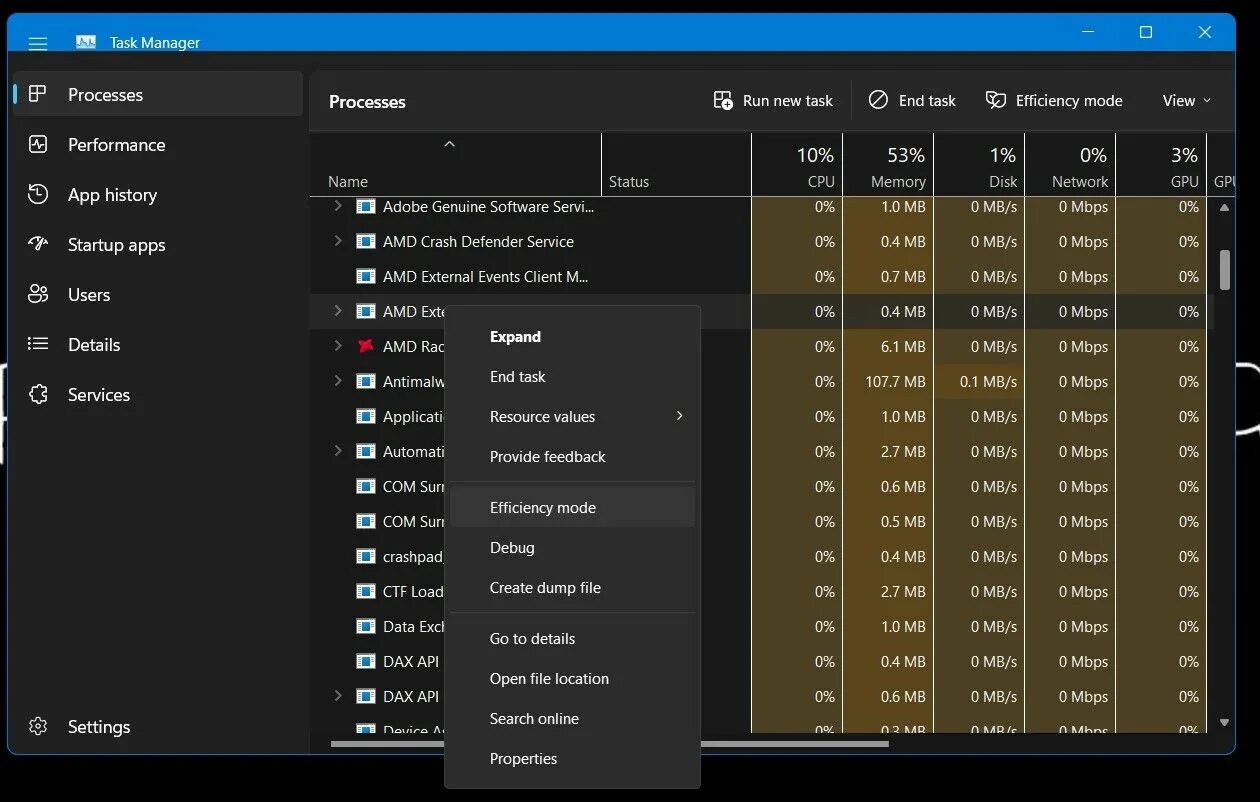
Task: Click the scroll down arrow
Action: 1225,722
